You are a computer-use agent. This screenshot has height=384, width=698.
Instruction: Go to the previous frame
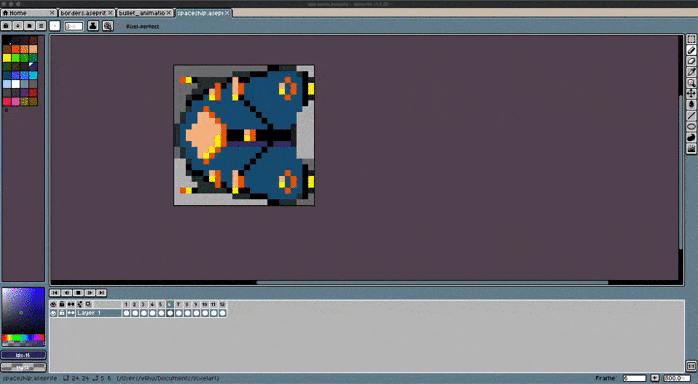tap(66, 293)
